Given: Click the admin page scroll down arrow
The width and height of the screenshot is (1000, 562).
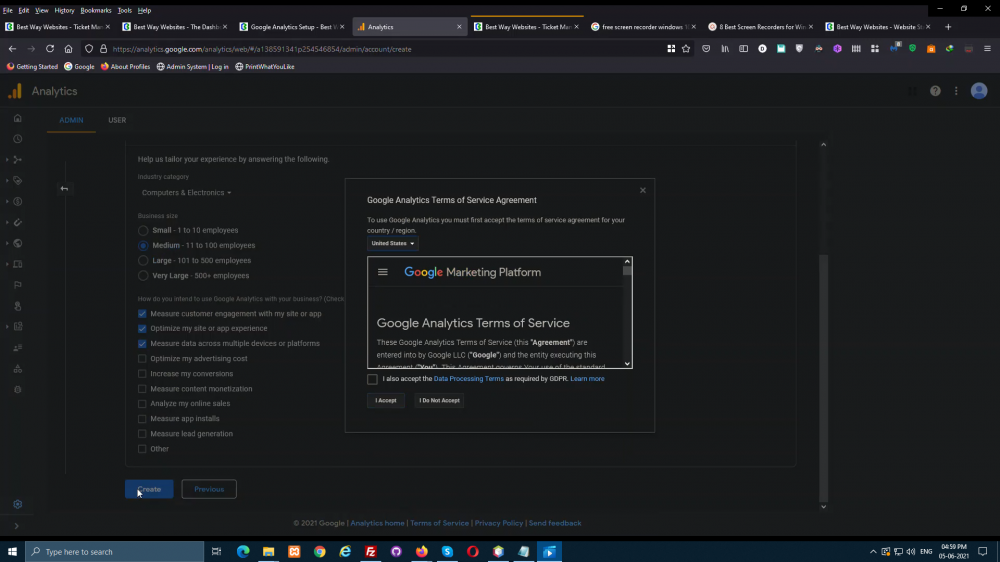Looking at the screenshot, I should tap(823, 507).
